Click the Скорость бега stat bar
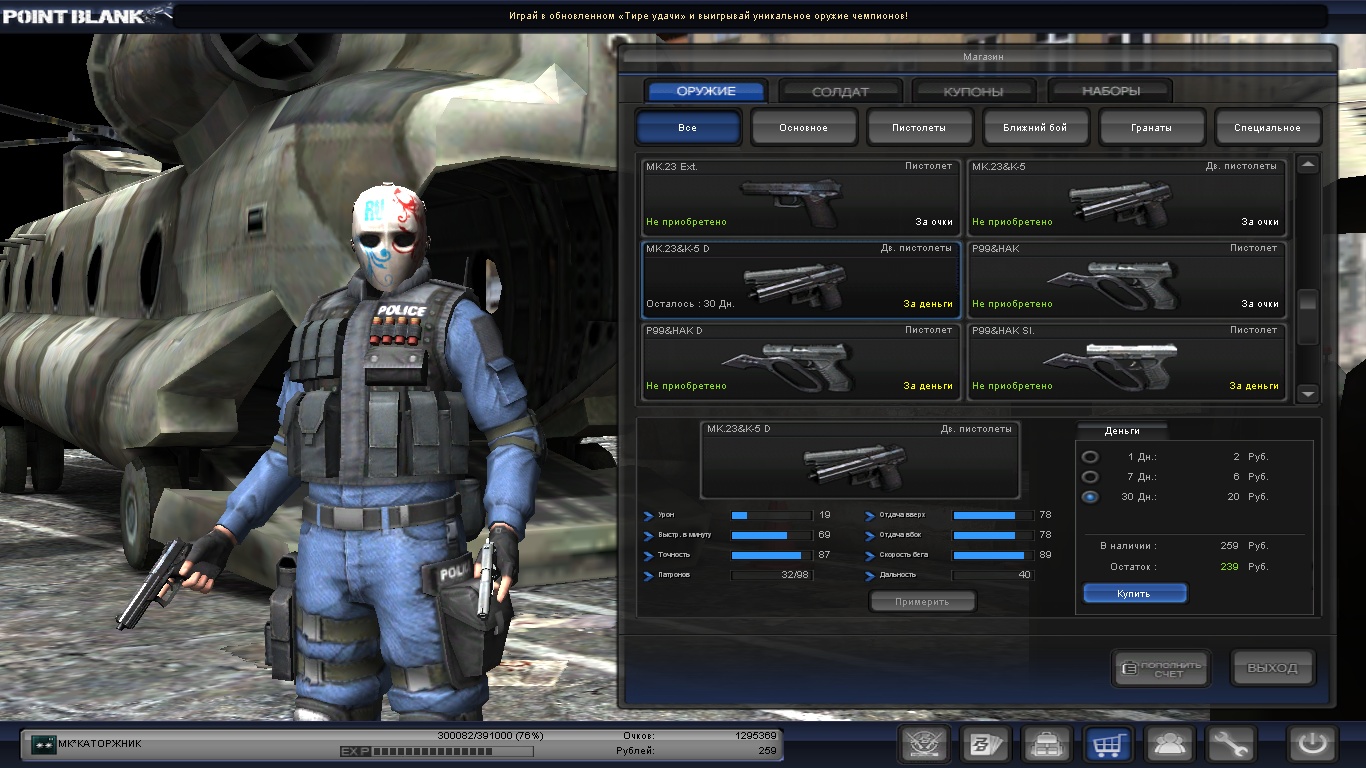 (x=993, y=555)
